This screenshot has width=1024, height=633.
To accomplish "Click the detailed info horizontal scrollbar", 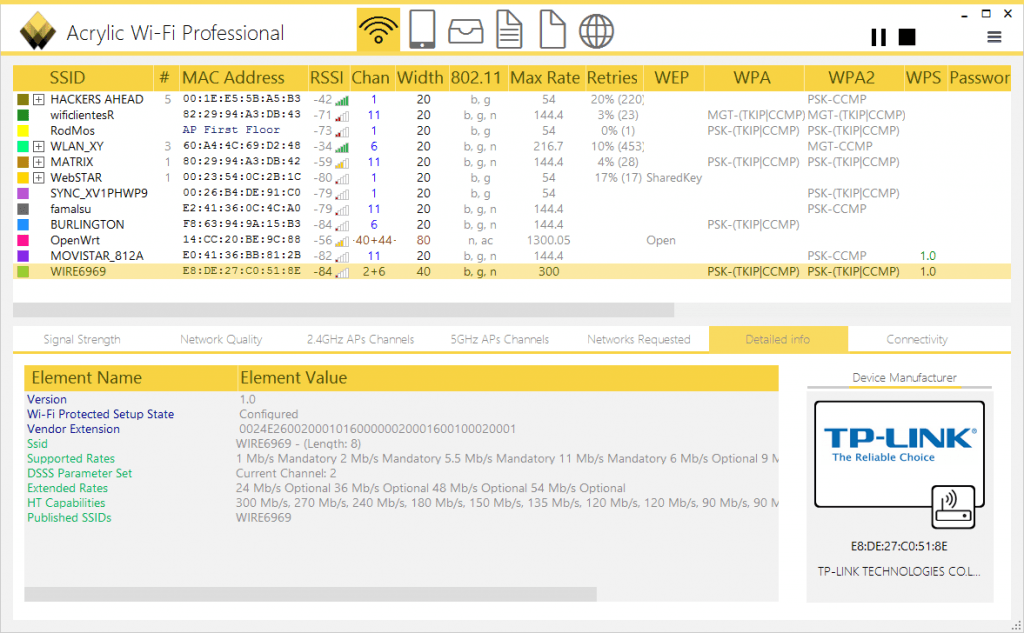I will 310,594.
